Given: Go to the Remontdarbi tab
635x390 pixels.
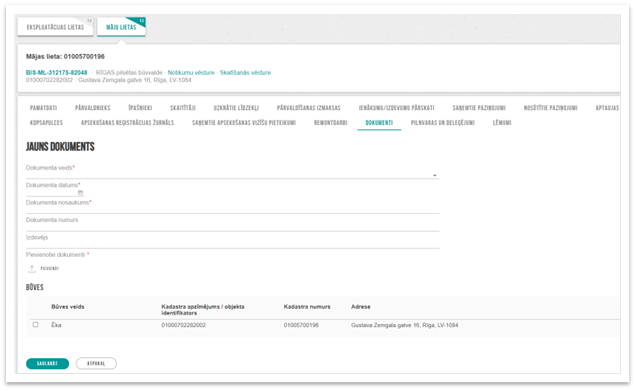Looking at the screenshot, I should point(330,123).
